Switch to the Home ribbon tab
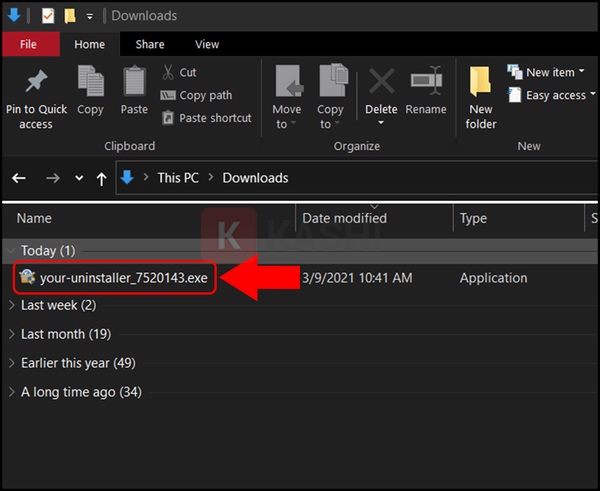600x491 pixels. (x=90, y=44)
